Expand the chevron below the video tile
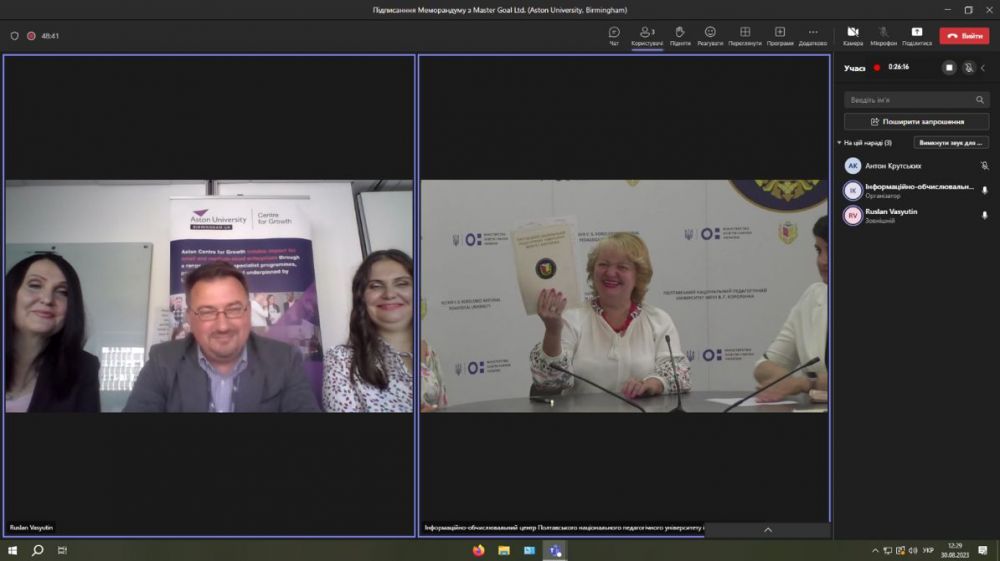This screenshot has width=1000, height=561. pyautogui.click(x=767, y=530)
